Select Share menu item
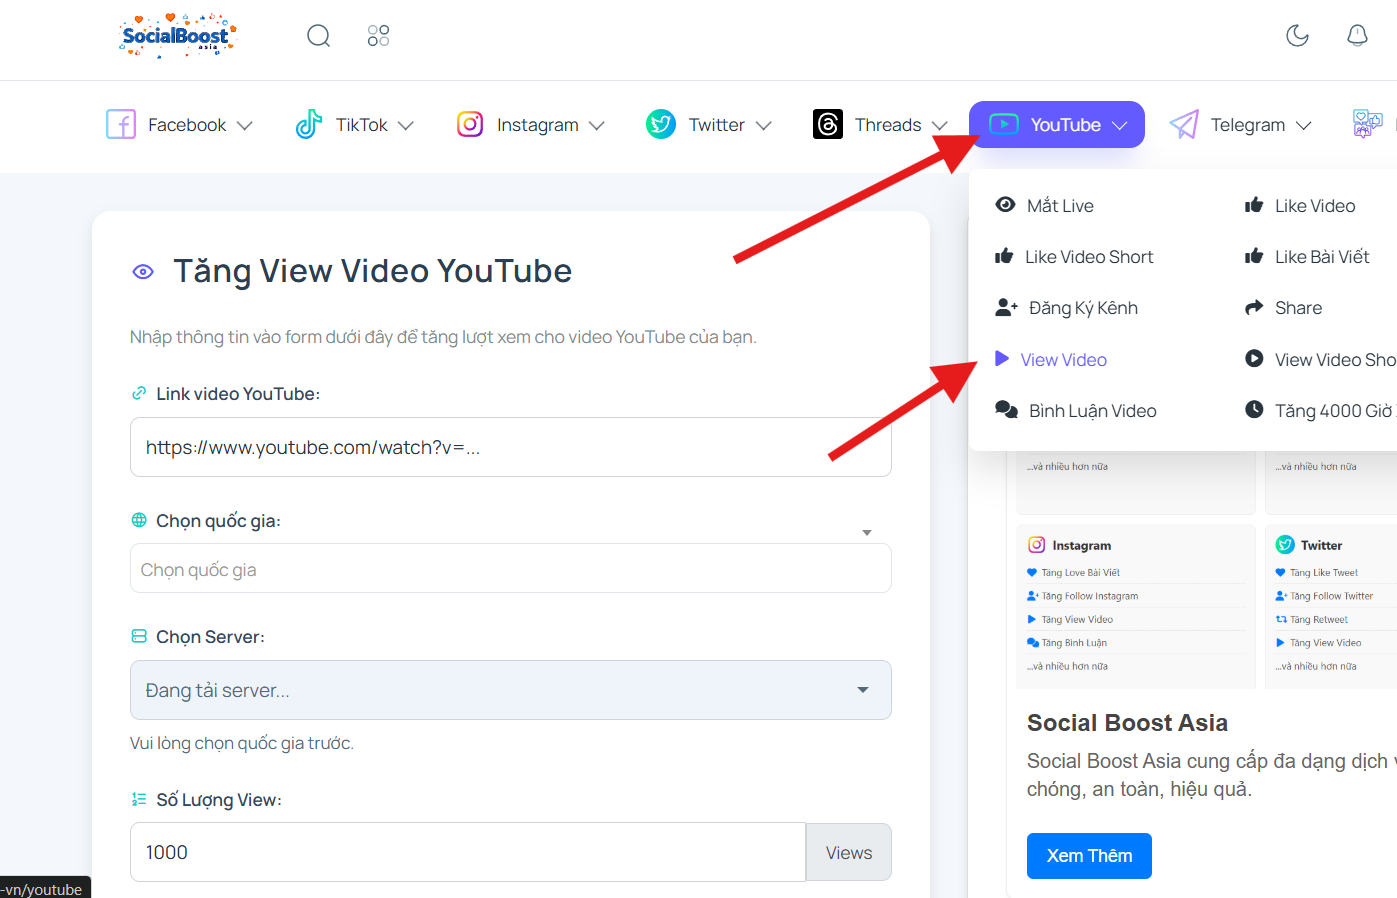This screenshot has width=1397, height=898. tap(1283, 308)
